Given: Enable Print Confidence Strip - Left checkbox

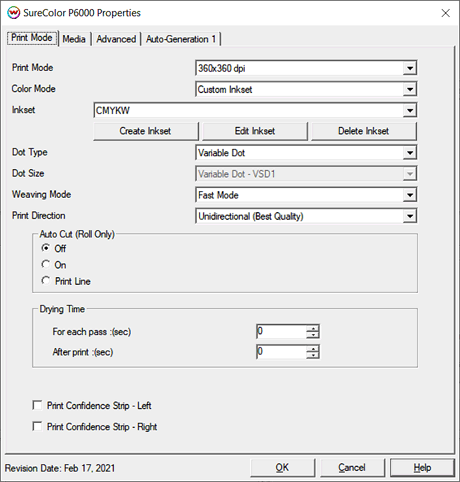Looking at the screenshot, I should point(37,405).
